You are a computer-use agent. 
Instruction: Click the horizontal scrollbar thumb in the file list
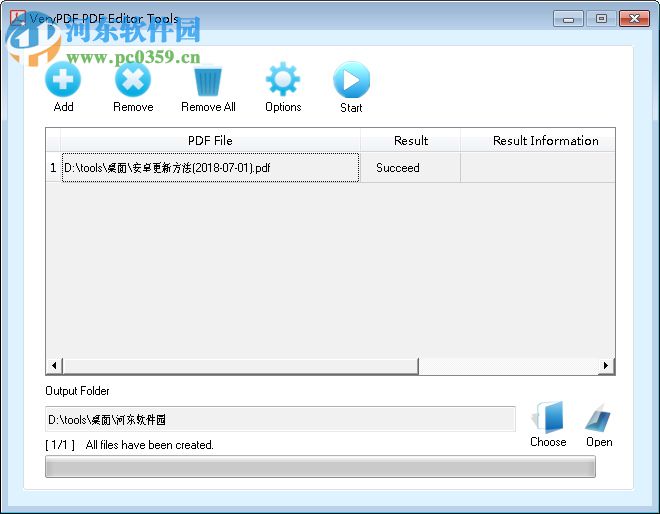240,365
